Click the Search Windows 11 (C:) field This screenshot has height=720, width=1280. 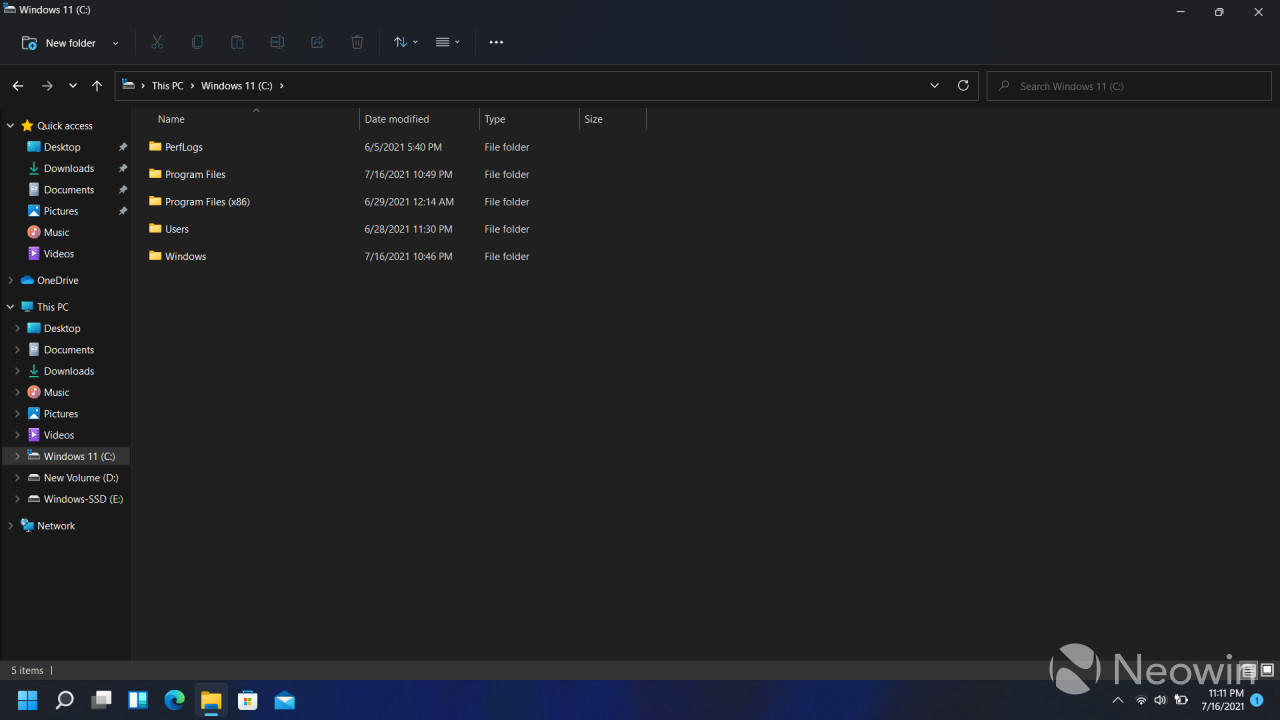(x=1130, y=86)
